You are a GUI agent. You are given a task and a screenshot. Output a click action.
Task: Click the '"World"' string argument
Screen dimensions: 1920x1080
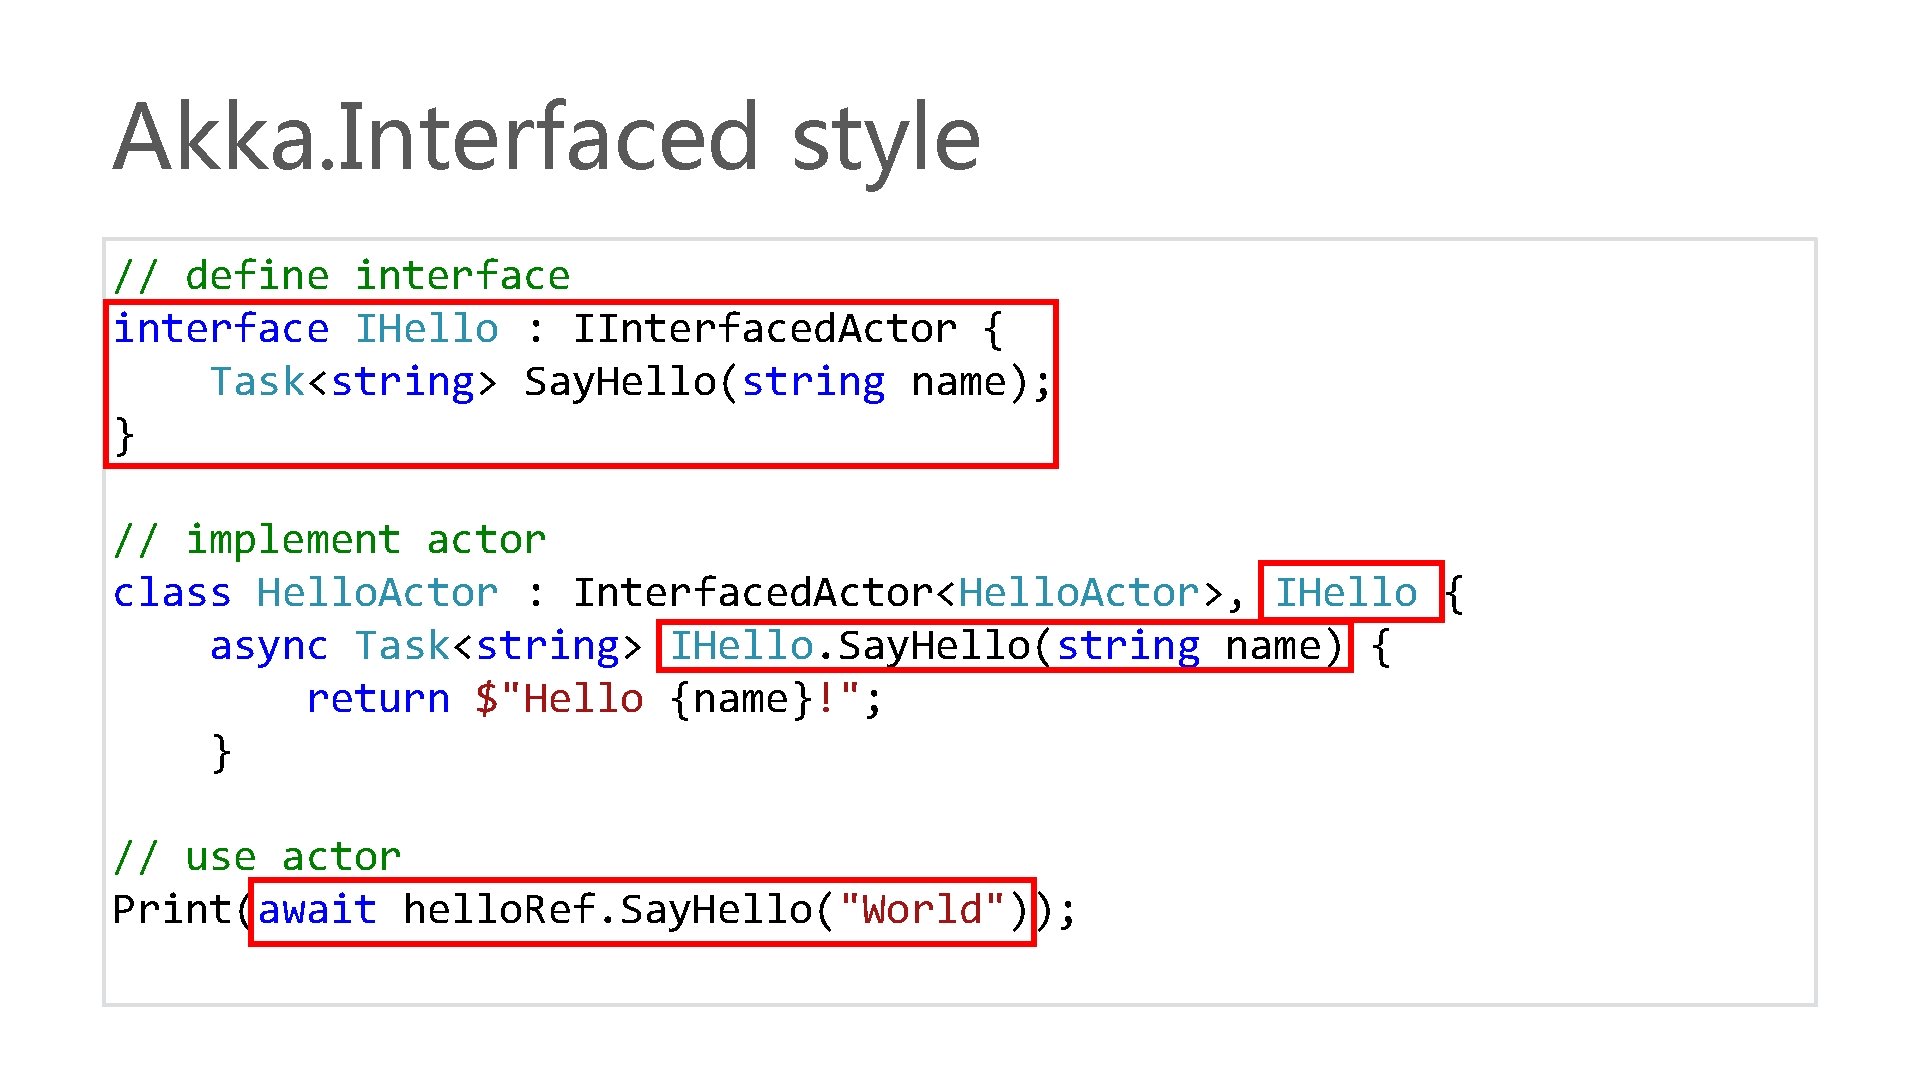(x=922, y=910)
